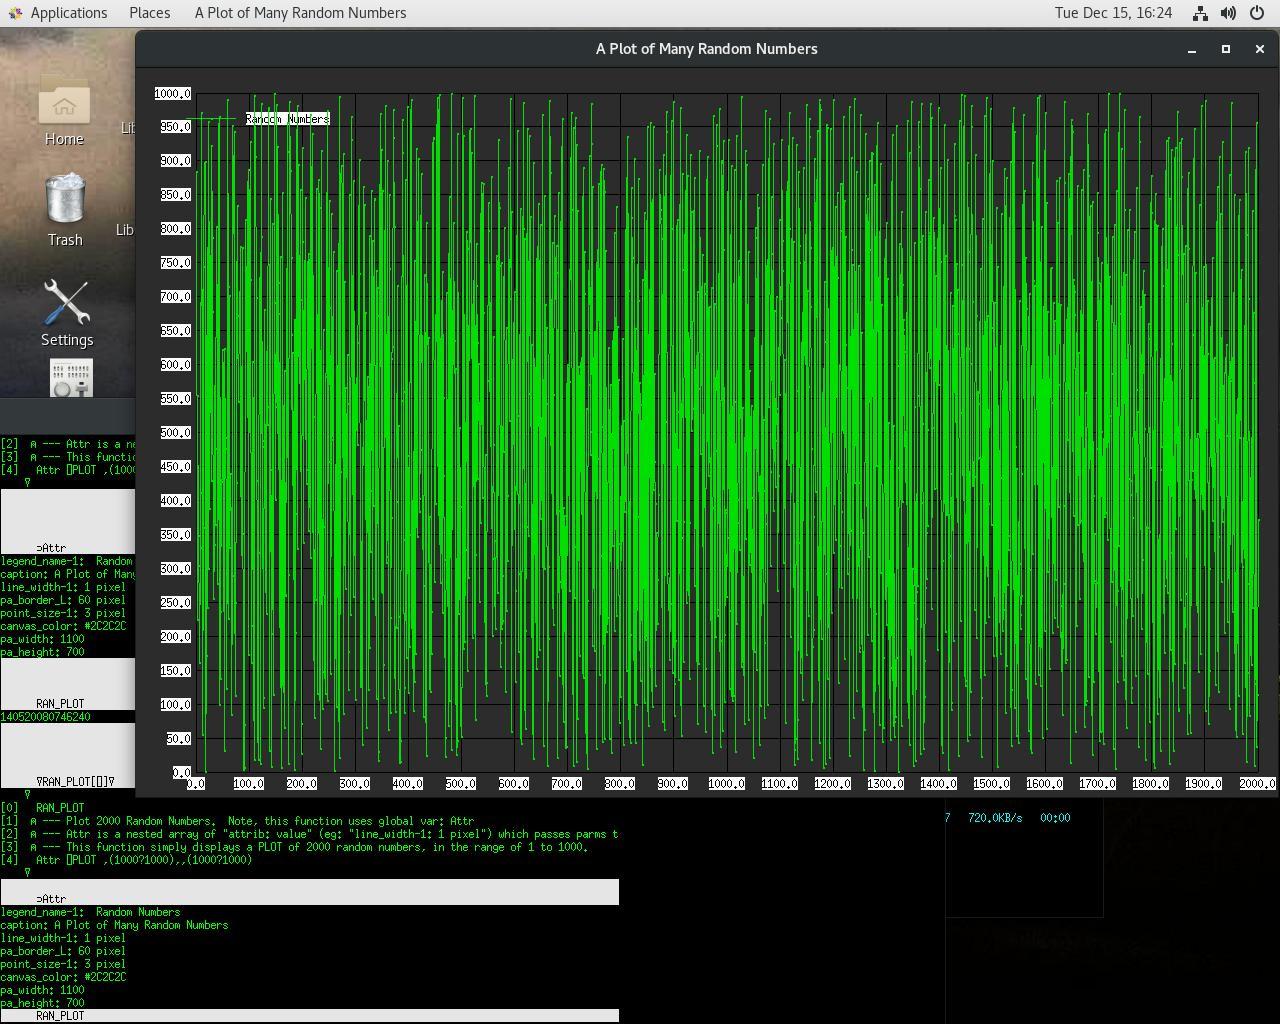Click terminal line 'legend_name-1: Random Numbers'
The height and width of the screenshot is (1024, 1280).
point(90,912)
